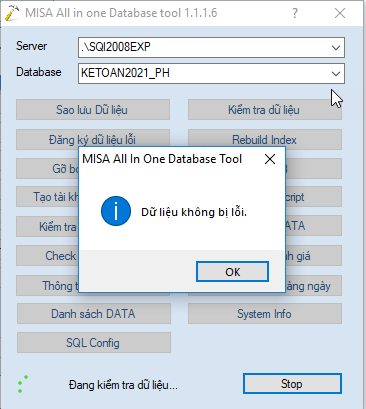Click the Rebuild Index button
This screenshot has height=409, width=366.
click(x=265, y=139)
